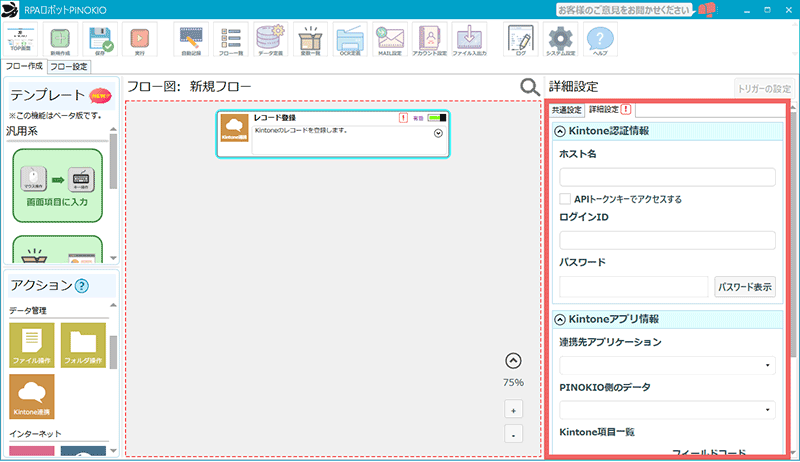
Task: Run the flow with 実行 icon
Action: (x=139, y=39)
